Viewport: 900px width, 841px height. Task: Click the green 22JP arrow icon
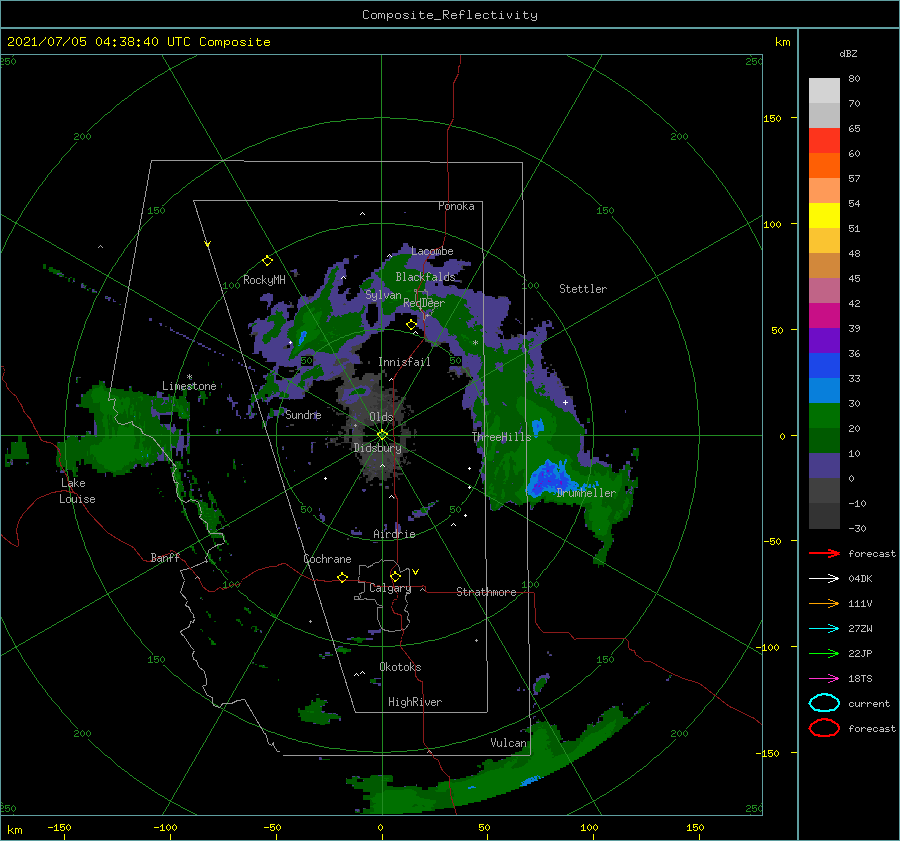point(824,653)
